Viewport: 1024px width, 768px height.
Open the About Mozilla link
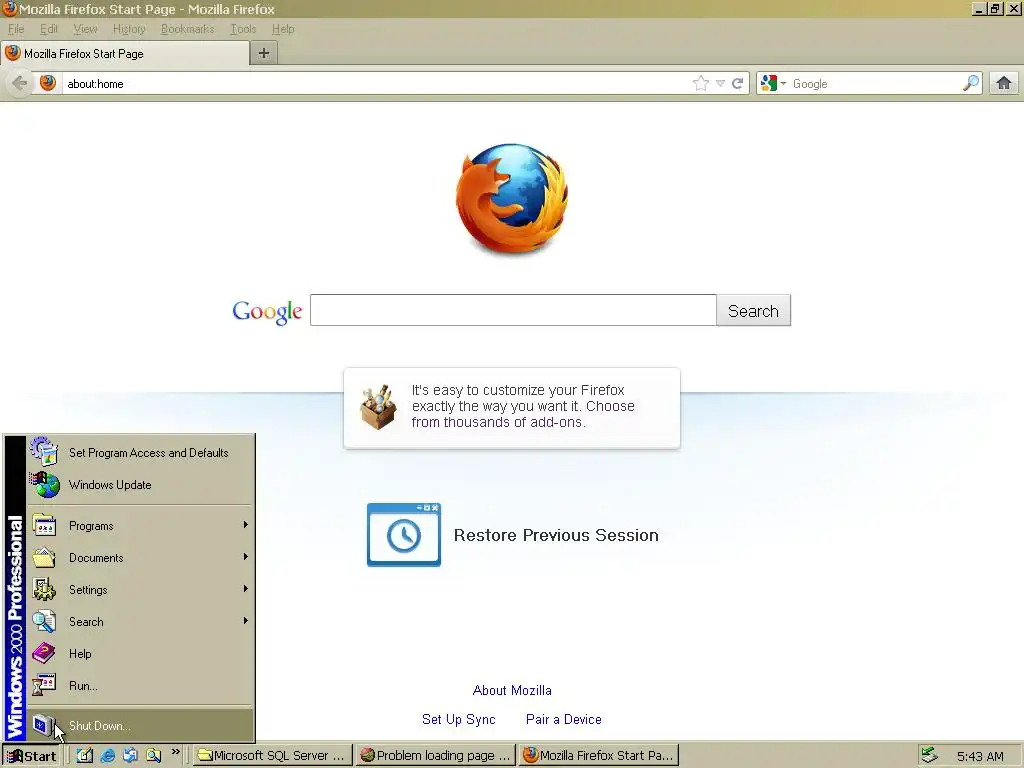pyautogui.click(x=512, y=690)
